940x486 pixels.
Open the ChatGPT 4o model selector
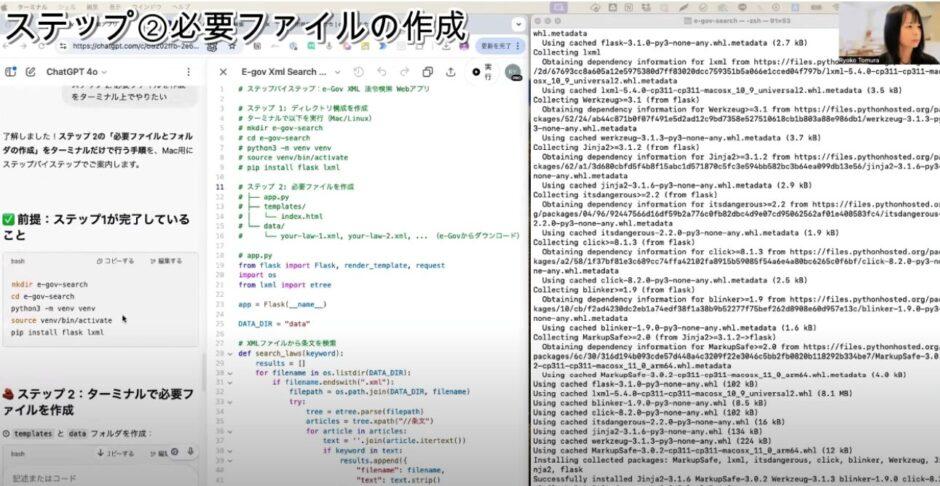point(76,72)
